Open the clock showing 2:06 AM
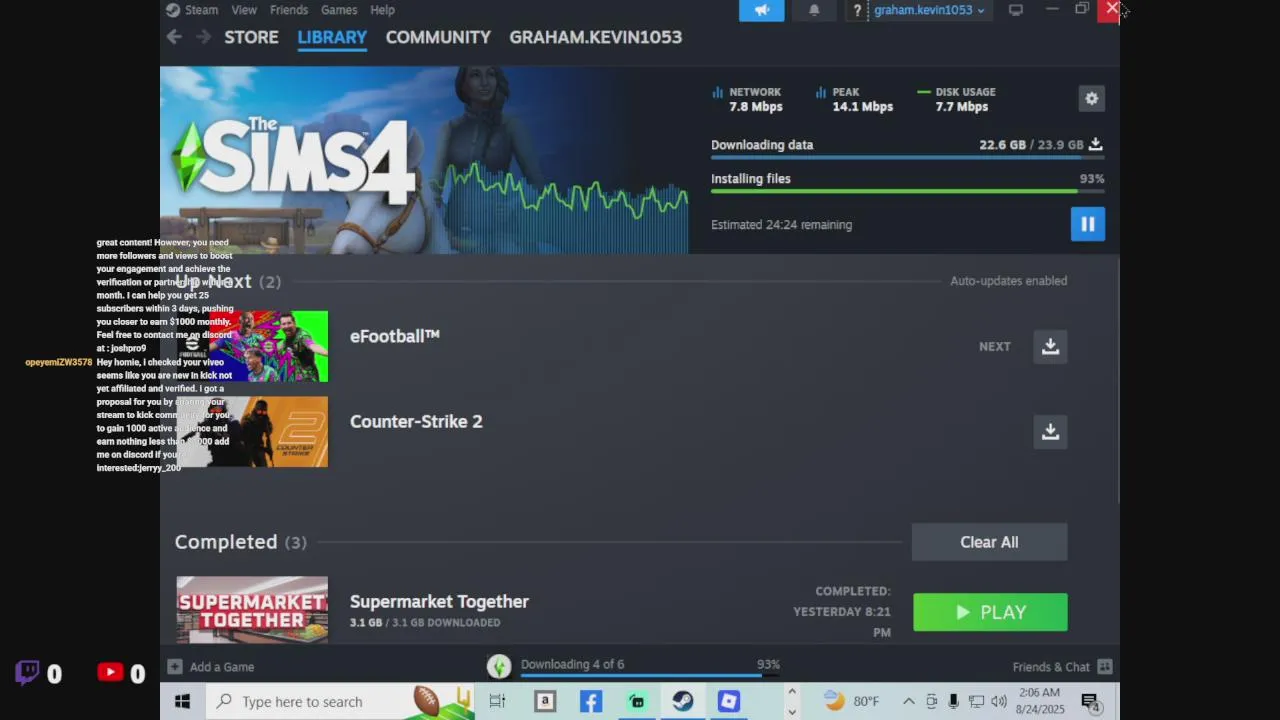1280x720 pixels. pyautogui.click(x=1039, y=702)
